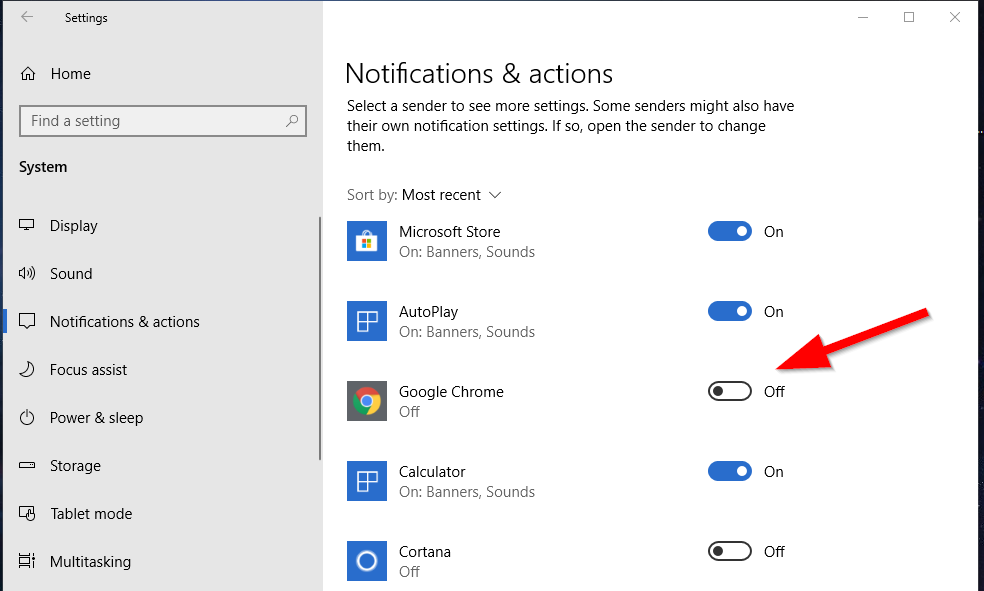Open Display settings in the sidebar
984x591 pixels.
pos(73,225)
